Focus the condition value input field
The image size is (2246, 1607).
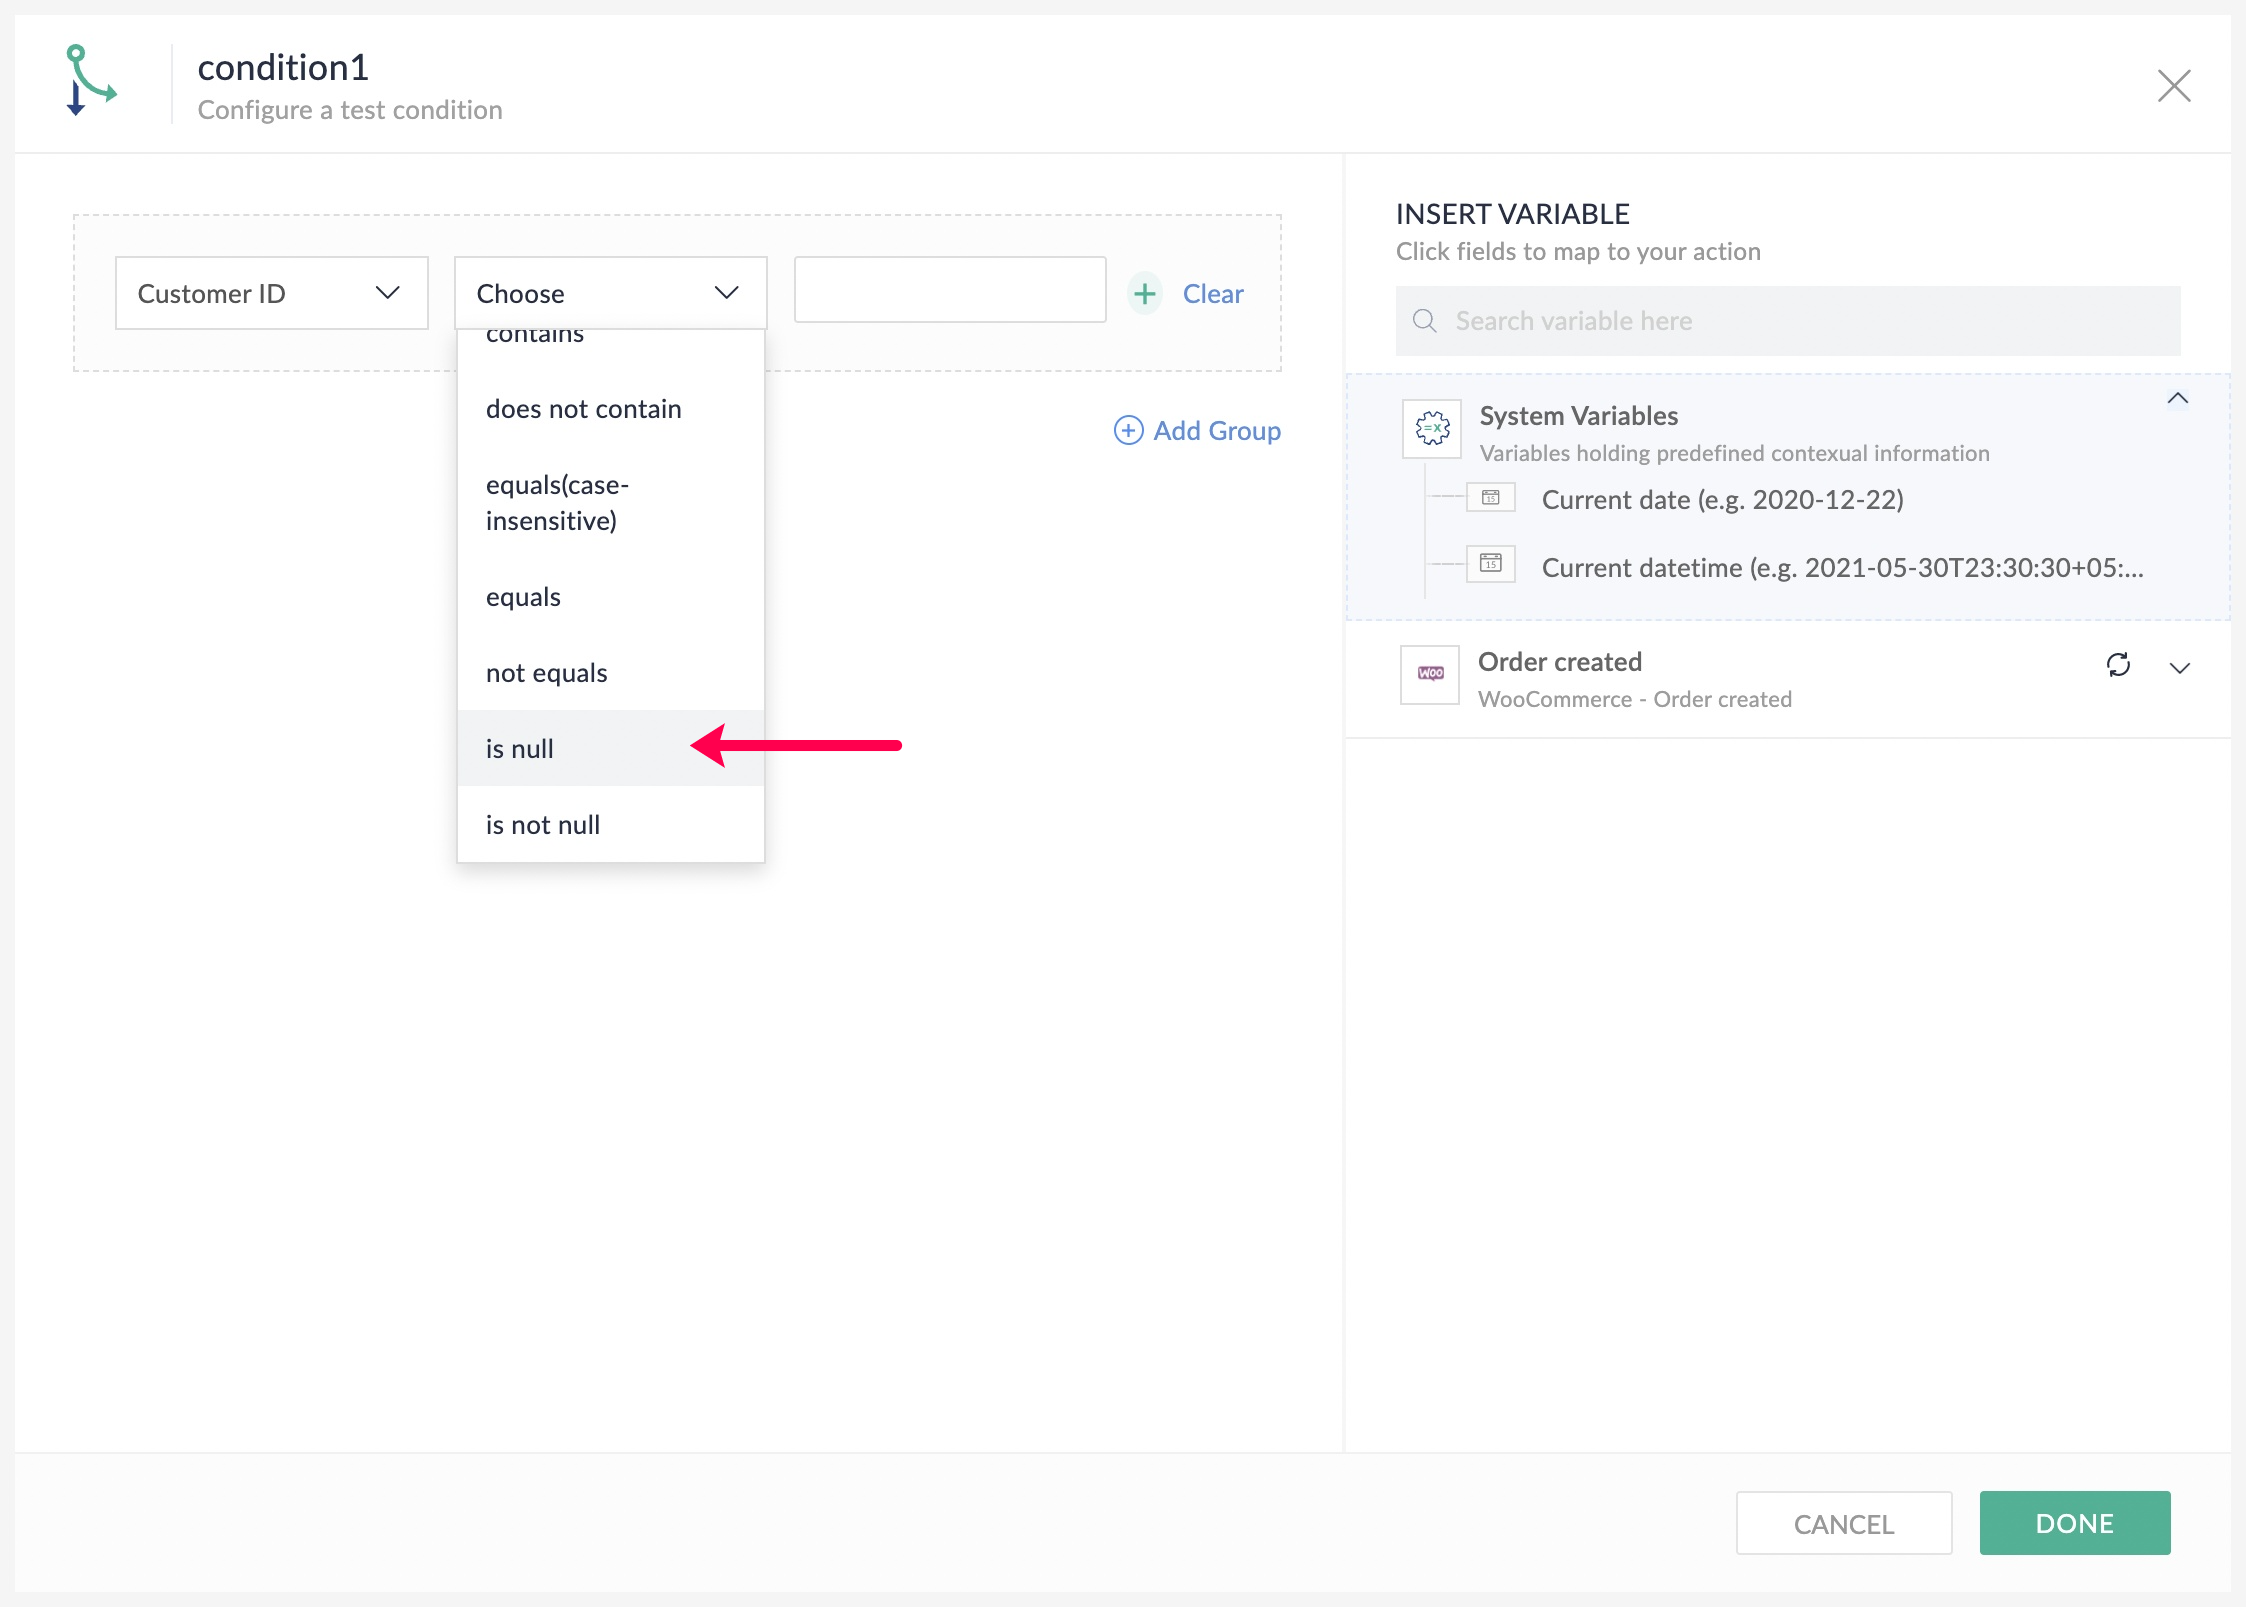point(949,291)
